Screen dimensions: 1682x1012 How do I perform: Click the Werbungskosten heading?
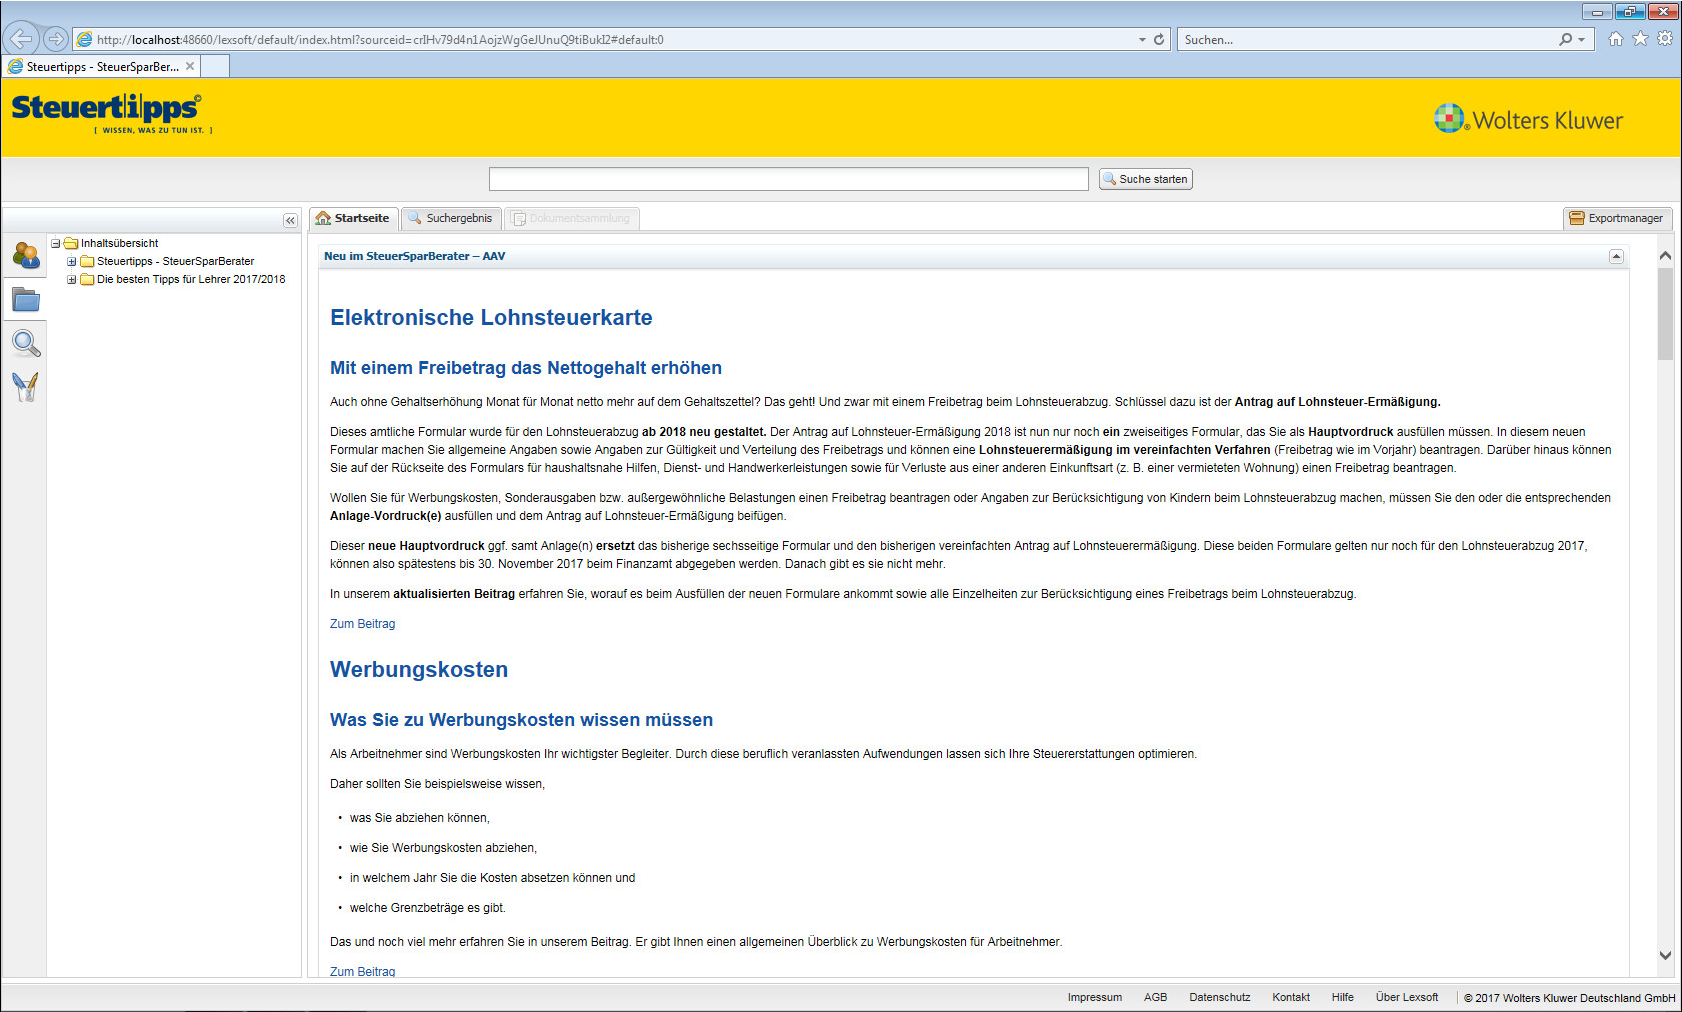[x=419, y=669]
